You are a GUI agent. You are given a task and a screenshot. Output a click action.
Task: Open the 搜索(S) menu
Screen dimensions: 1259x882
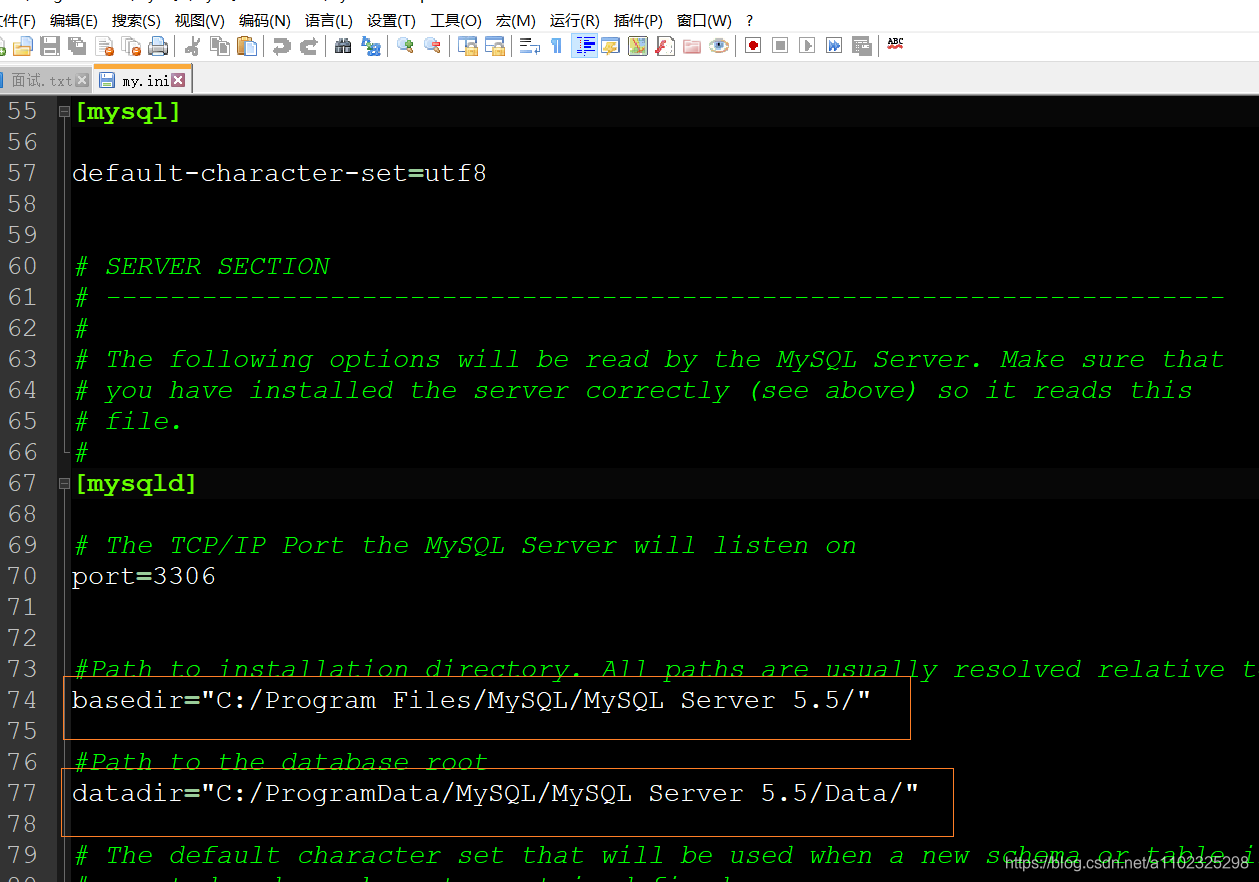pyautogui.click(x=136, y=20)
